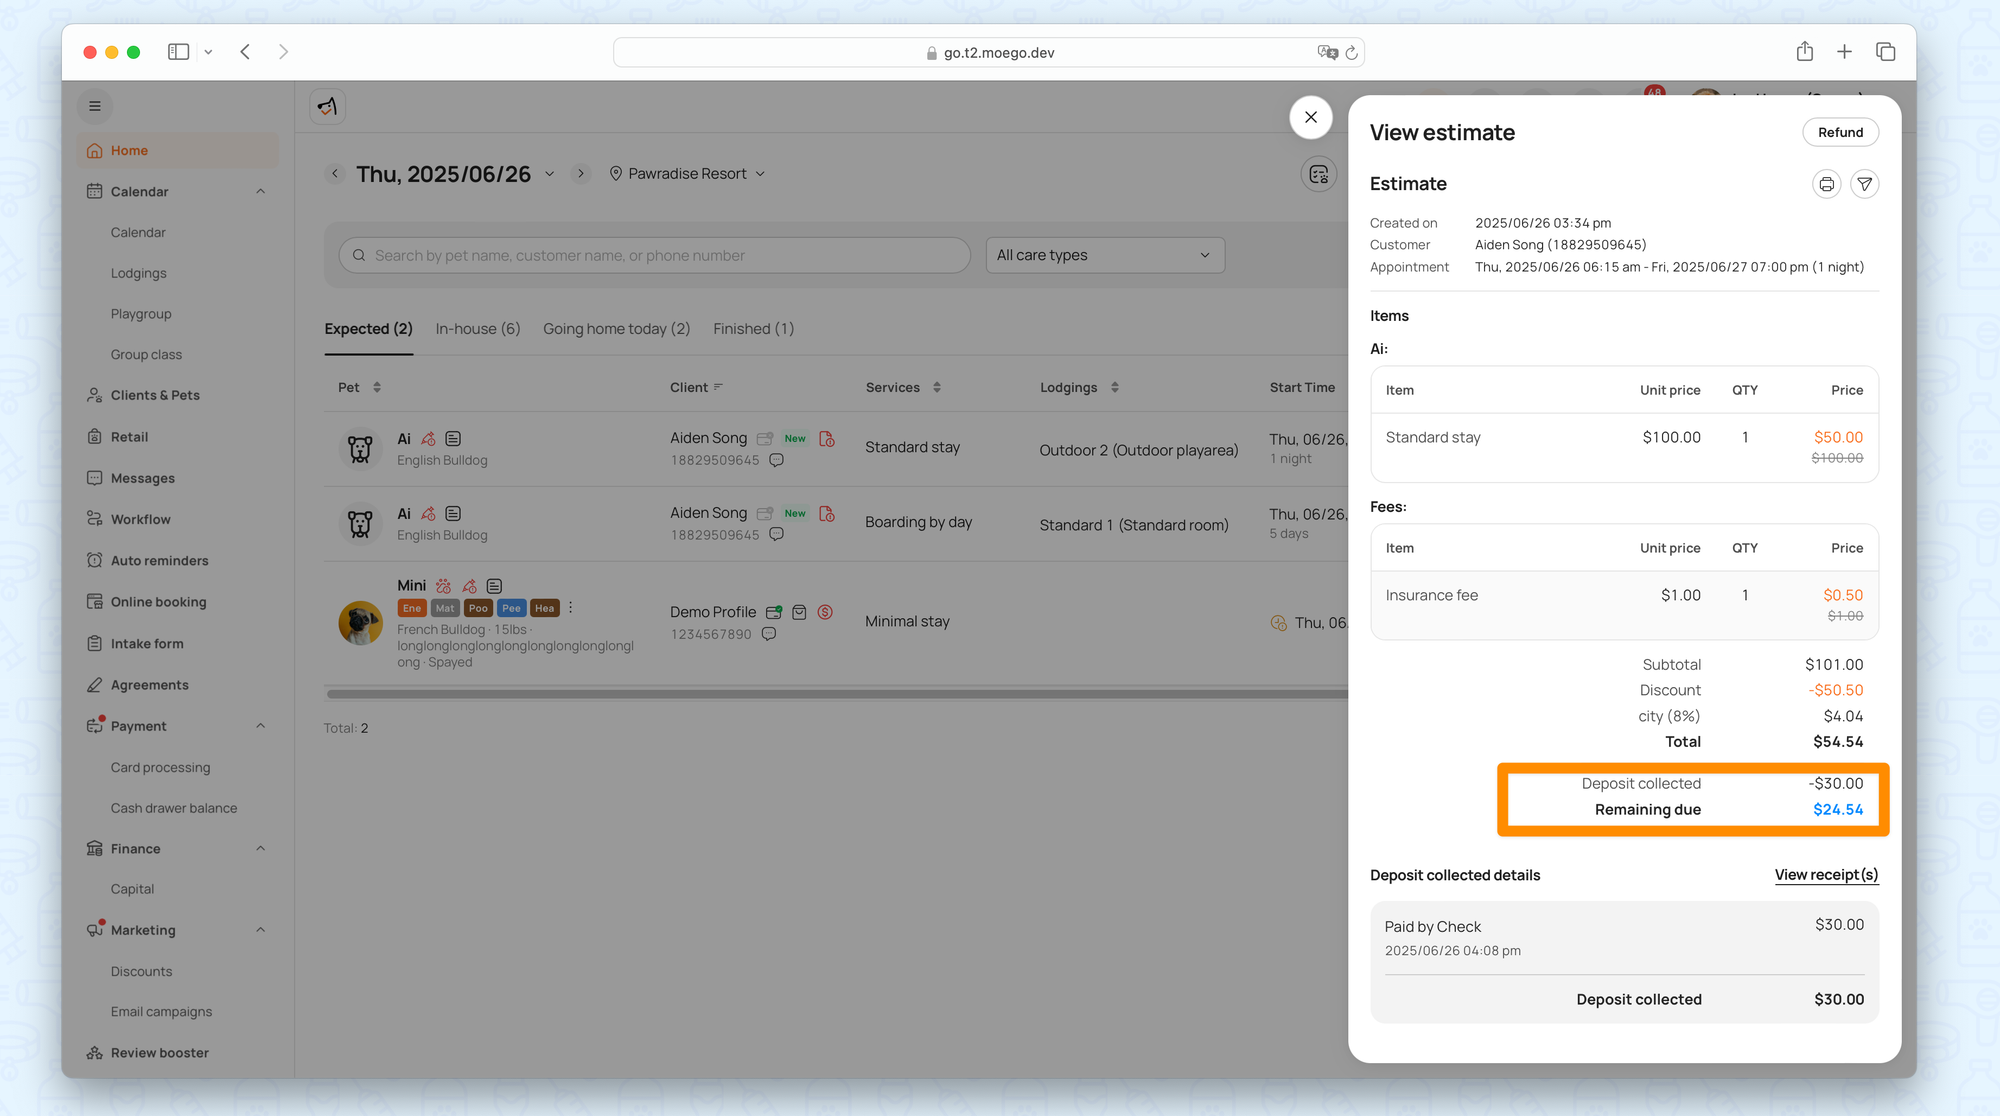Click the send estimate paper-plane icon
This screenshot has width=2000, height=1116.
pos(1864,184)
